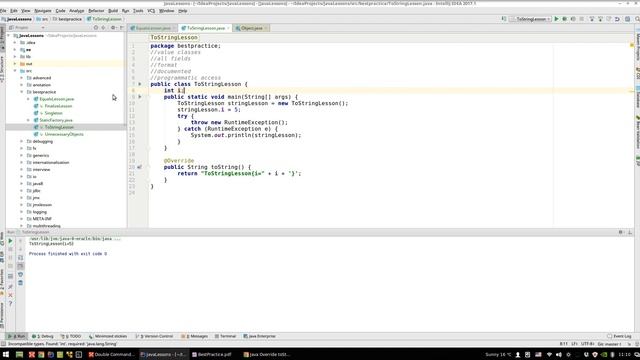The width and height of the screenshot is (640, 360).
Task: Open the Debug tool window button
Action: click(x=43, y=336)
